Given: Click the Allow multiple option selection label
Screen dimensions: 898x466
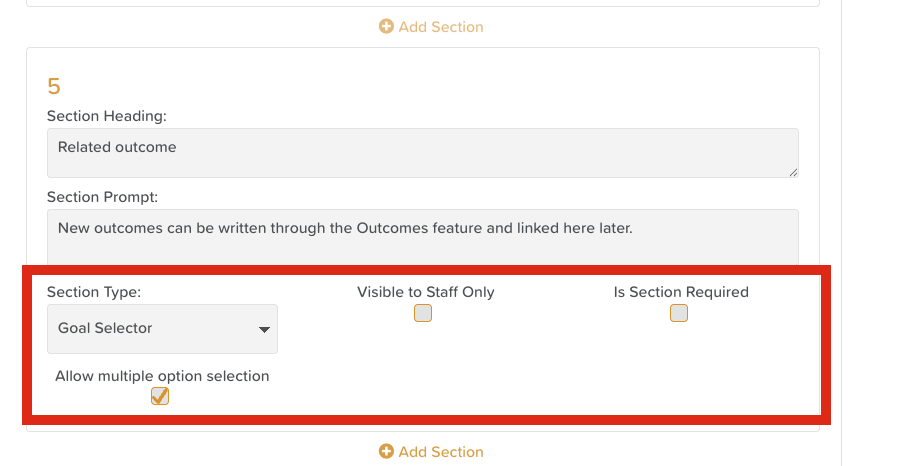Looking at the screenshot, I should pos(162,376).
